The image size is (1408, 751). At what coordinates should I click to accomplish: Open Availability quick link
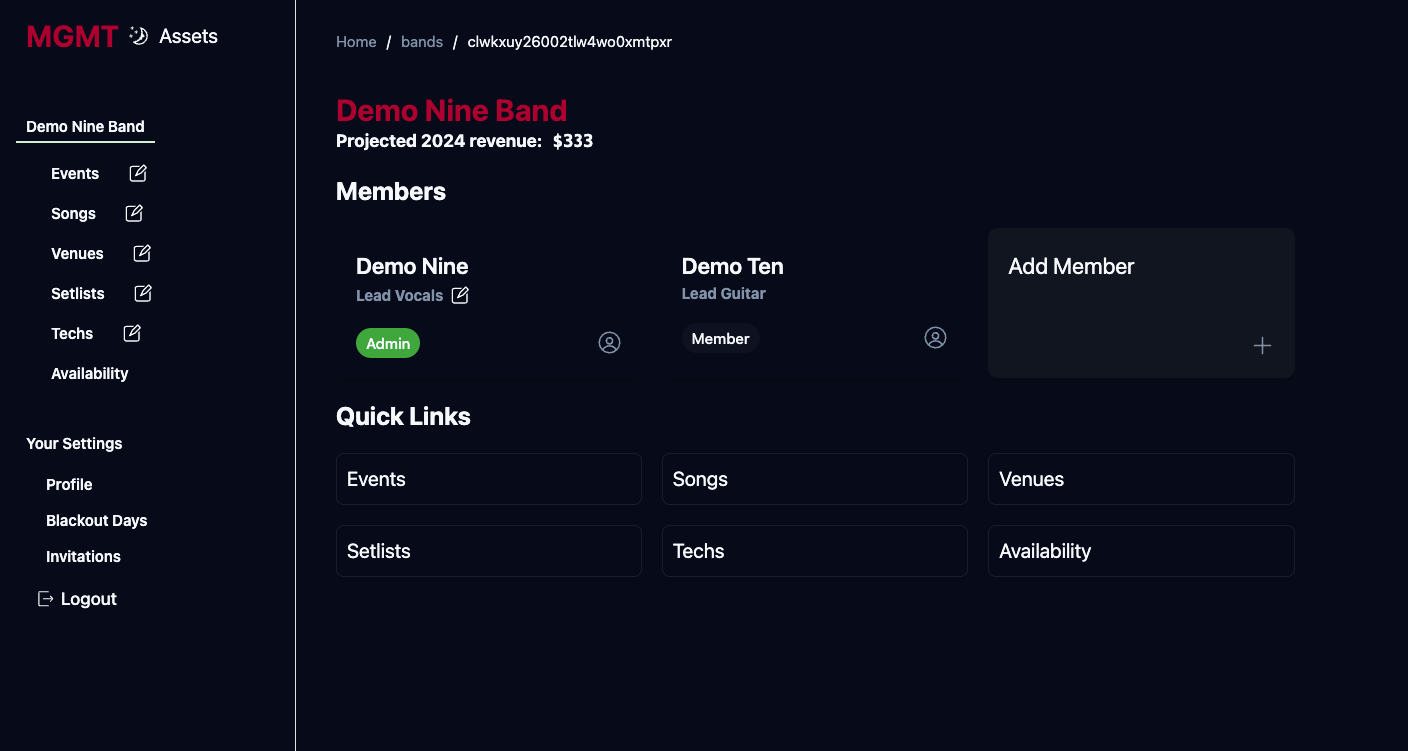(x=1141, y=551)
